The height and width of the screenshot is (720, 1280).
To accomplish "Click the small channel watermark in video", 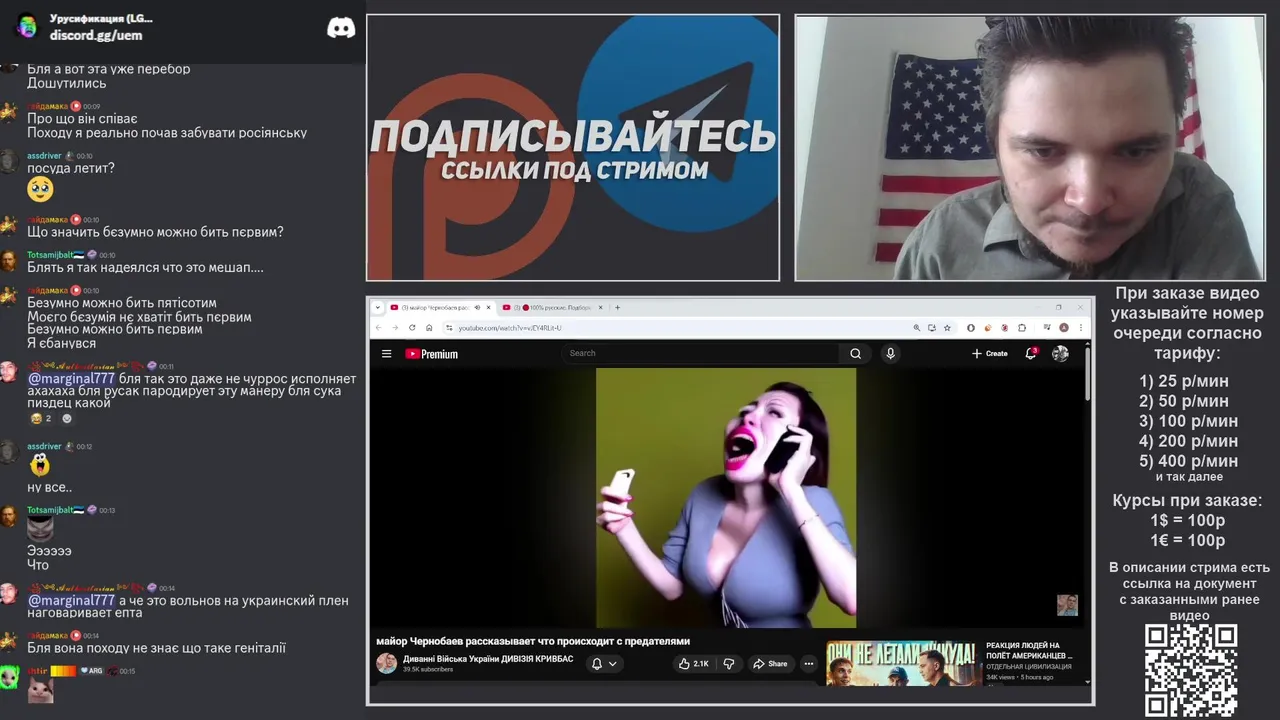I will pos(1067,605).
